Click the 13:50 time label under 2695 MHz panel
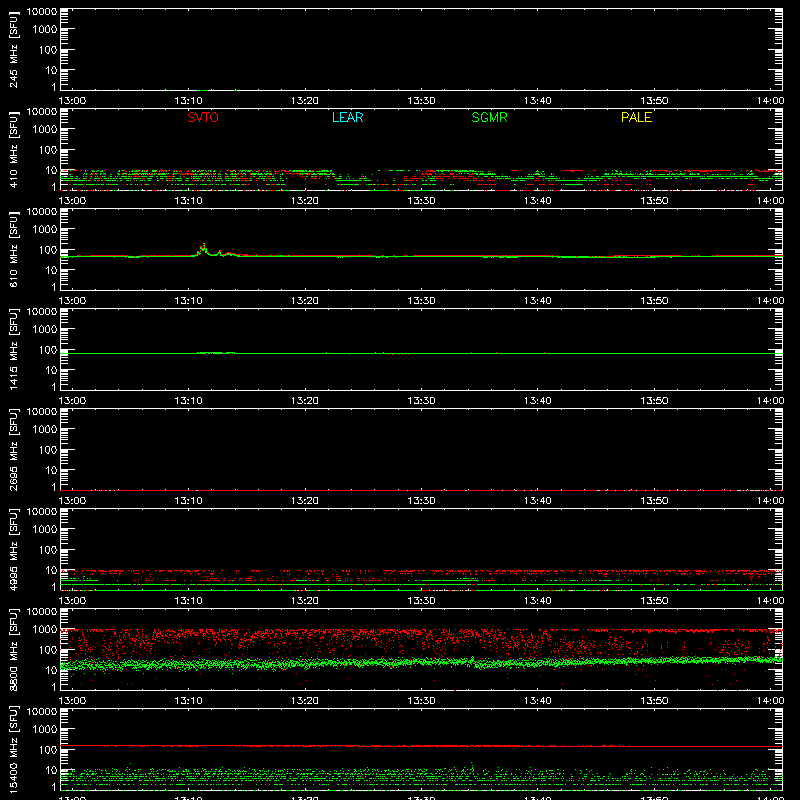Viewport: 800px width, 800px height. (x=654, y=501)
